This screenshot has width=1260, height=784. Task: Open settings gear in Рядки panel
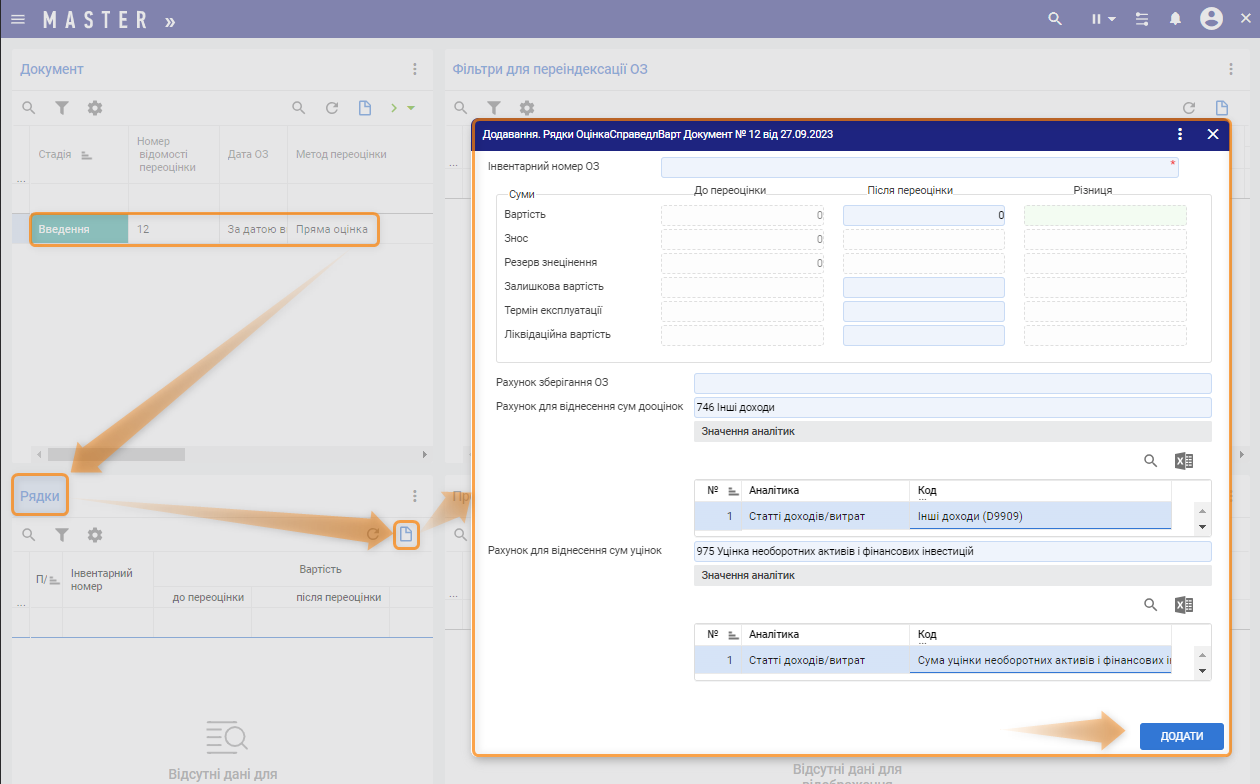click(x=95, y=535)
